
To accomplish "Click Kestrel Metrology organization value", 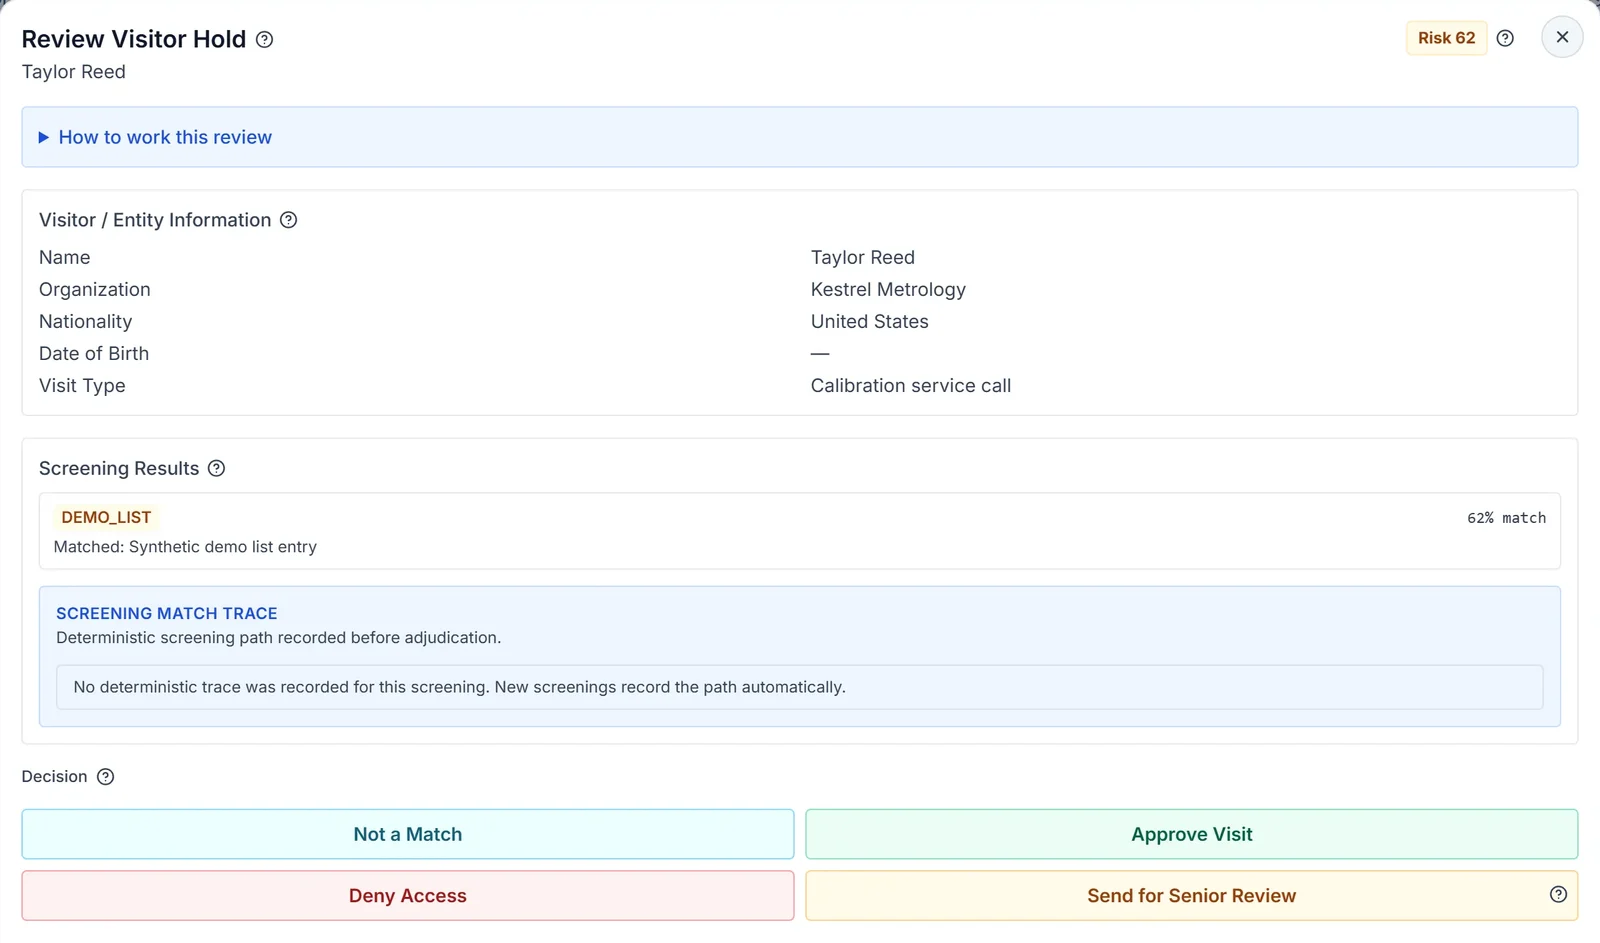I will coord(888,289).
